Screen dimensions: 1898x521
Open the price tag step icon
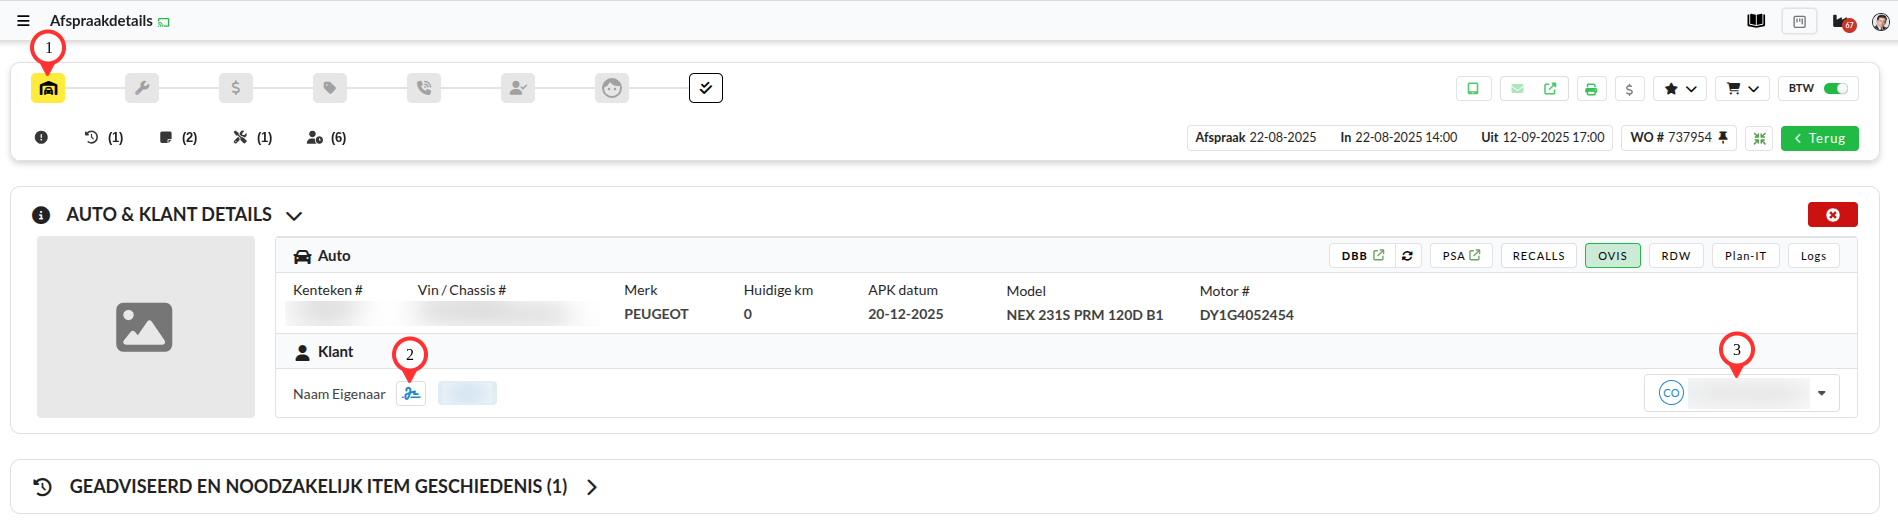330,88
